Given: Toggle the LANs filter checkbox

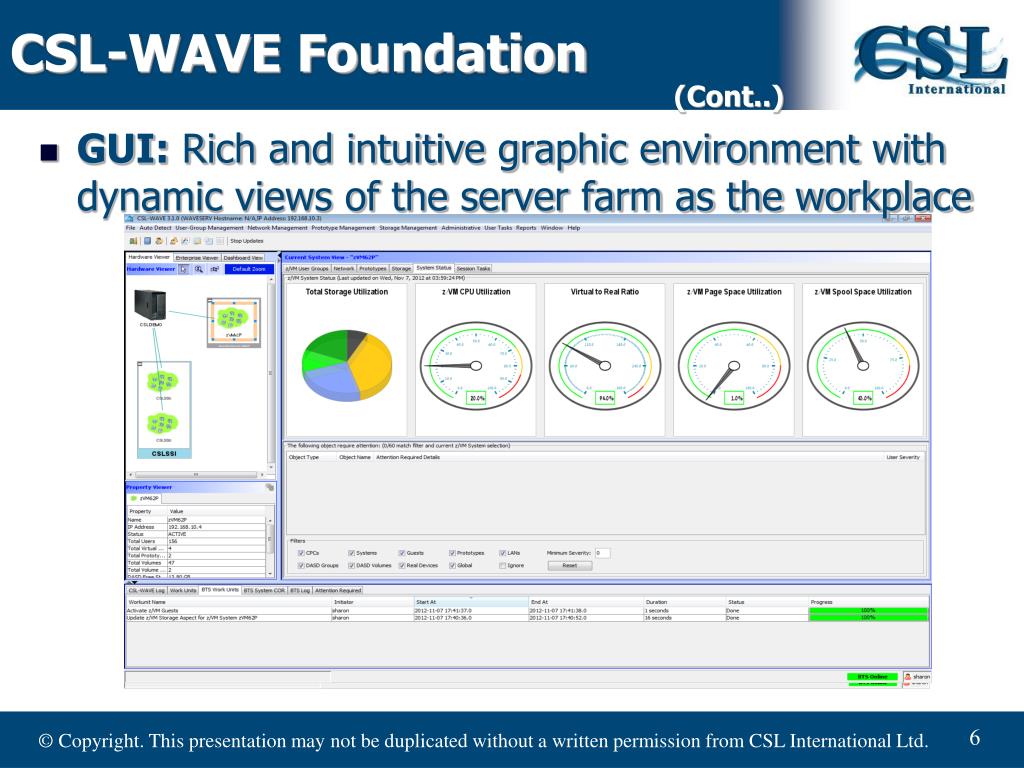Looking at the screenshot, I should (x=502, y=553).
